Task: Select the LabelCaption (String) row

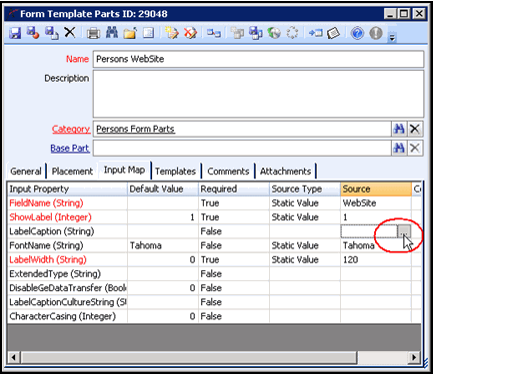Action: click(214, 231)
